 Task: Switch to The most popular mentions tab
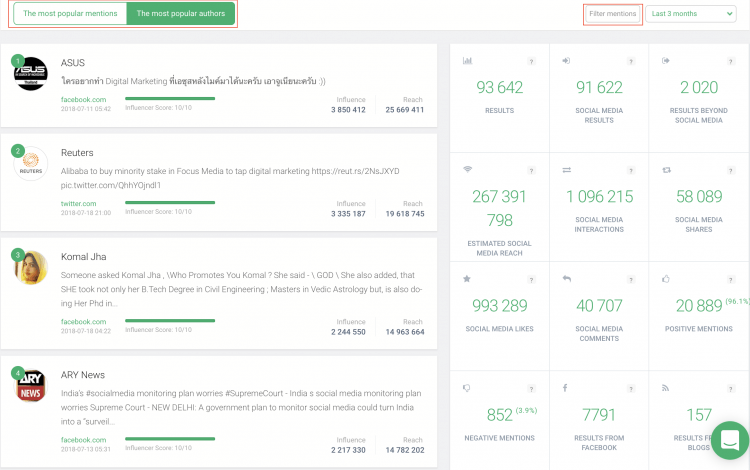70,13
